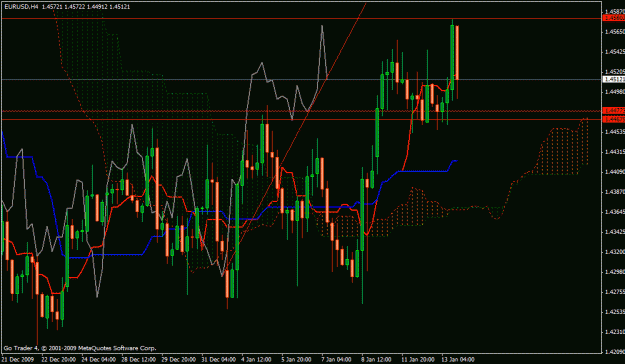Click the 1.44315 price axis label
The image size is (625, 364).
click(x=614, y=152)
